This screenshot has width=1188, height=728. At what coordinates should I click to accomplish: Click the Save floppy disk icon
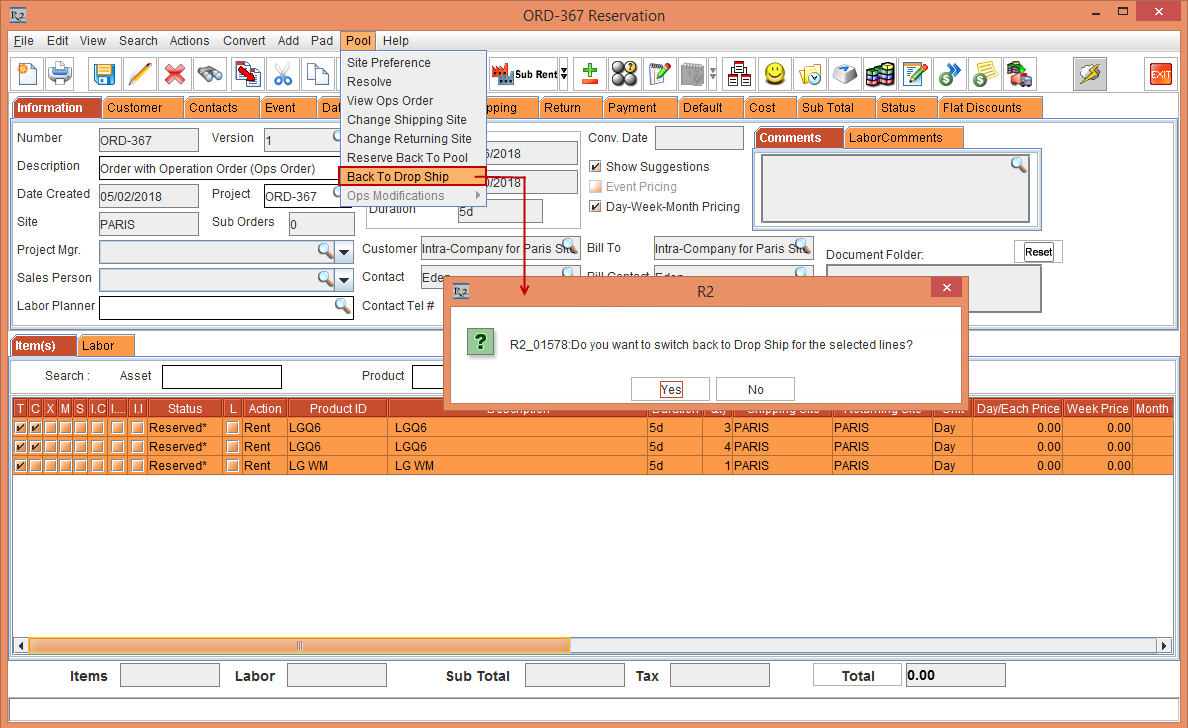click(104, 74)
